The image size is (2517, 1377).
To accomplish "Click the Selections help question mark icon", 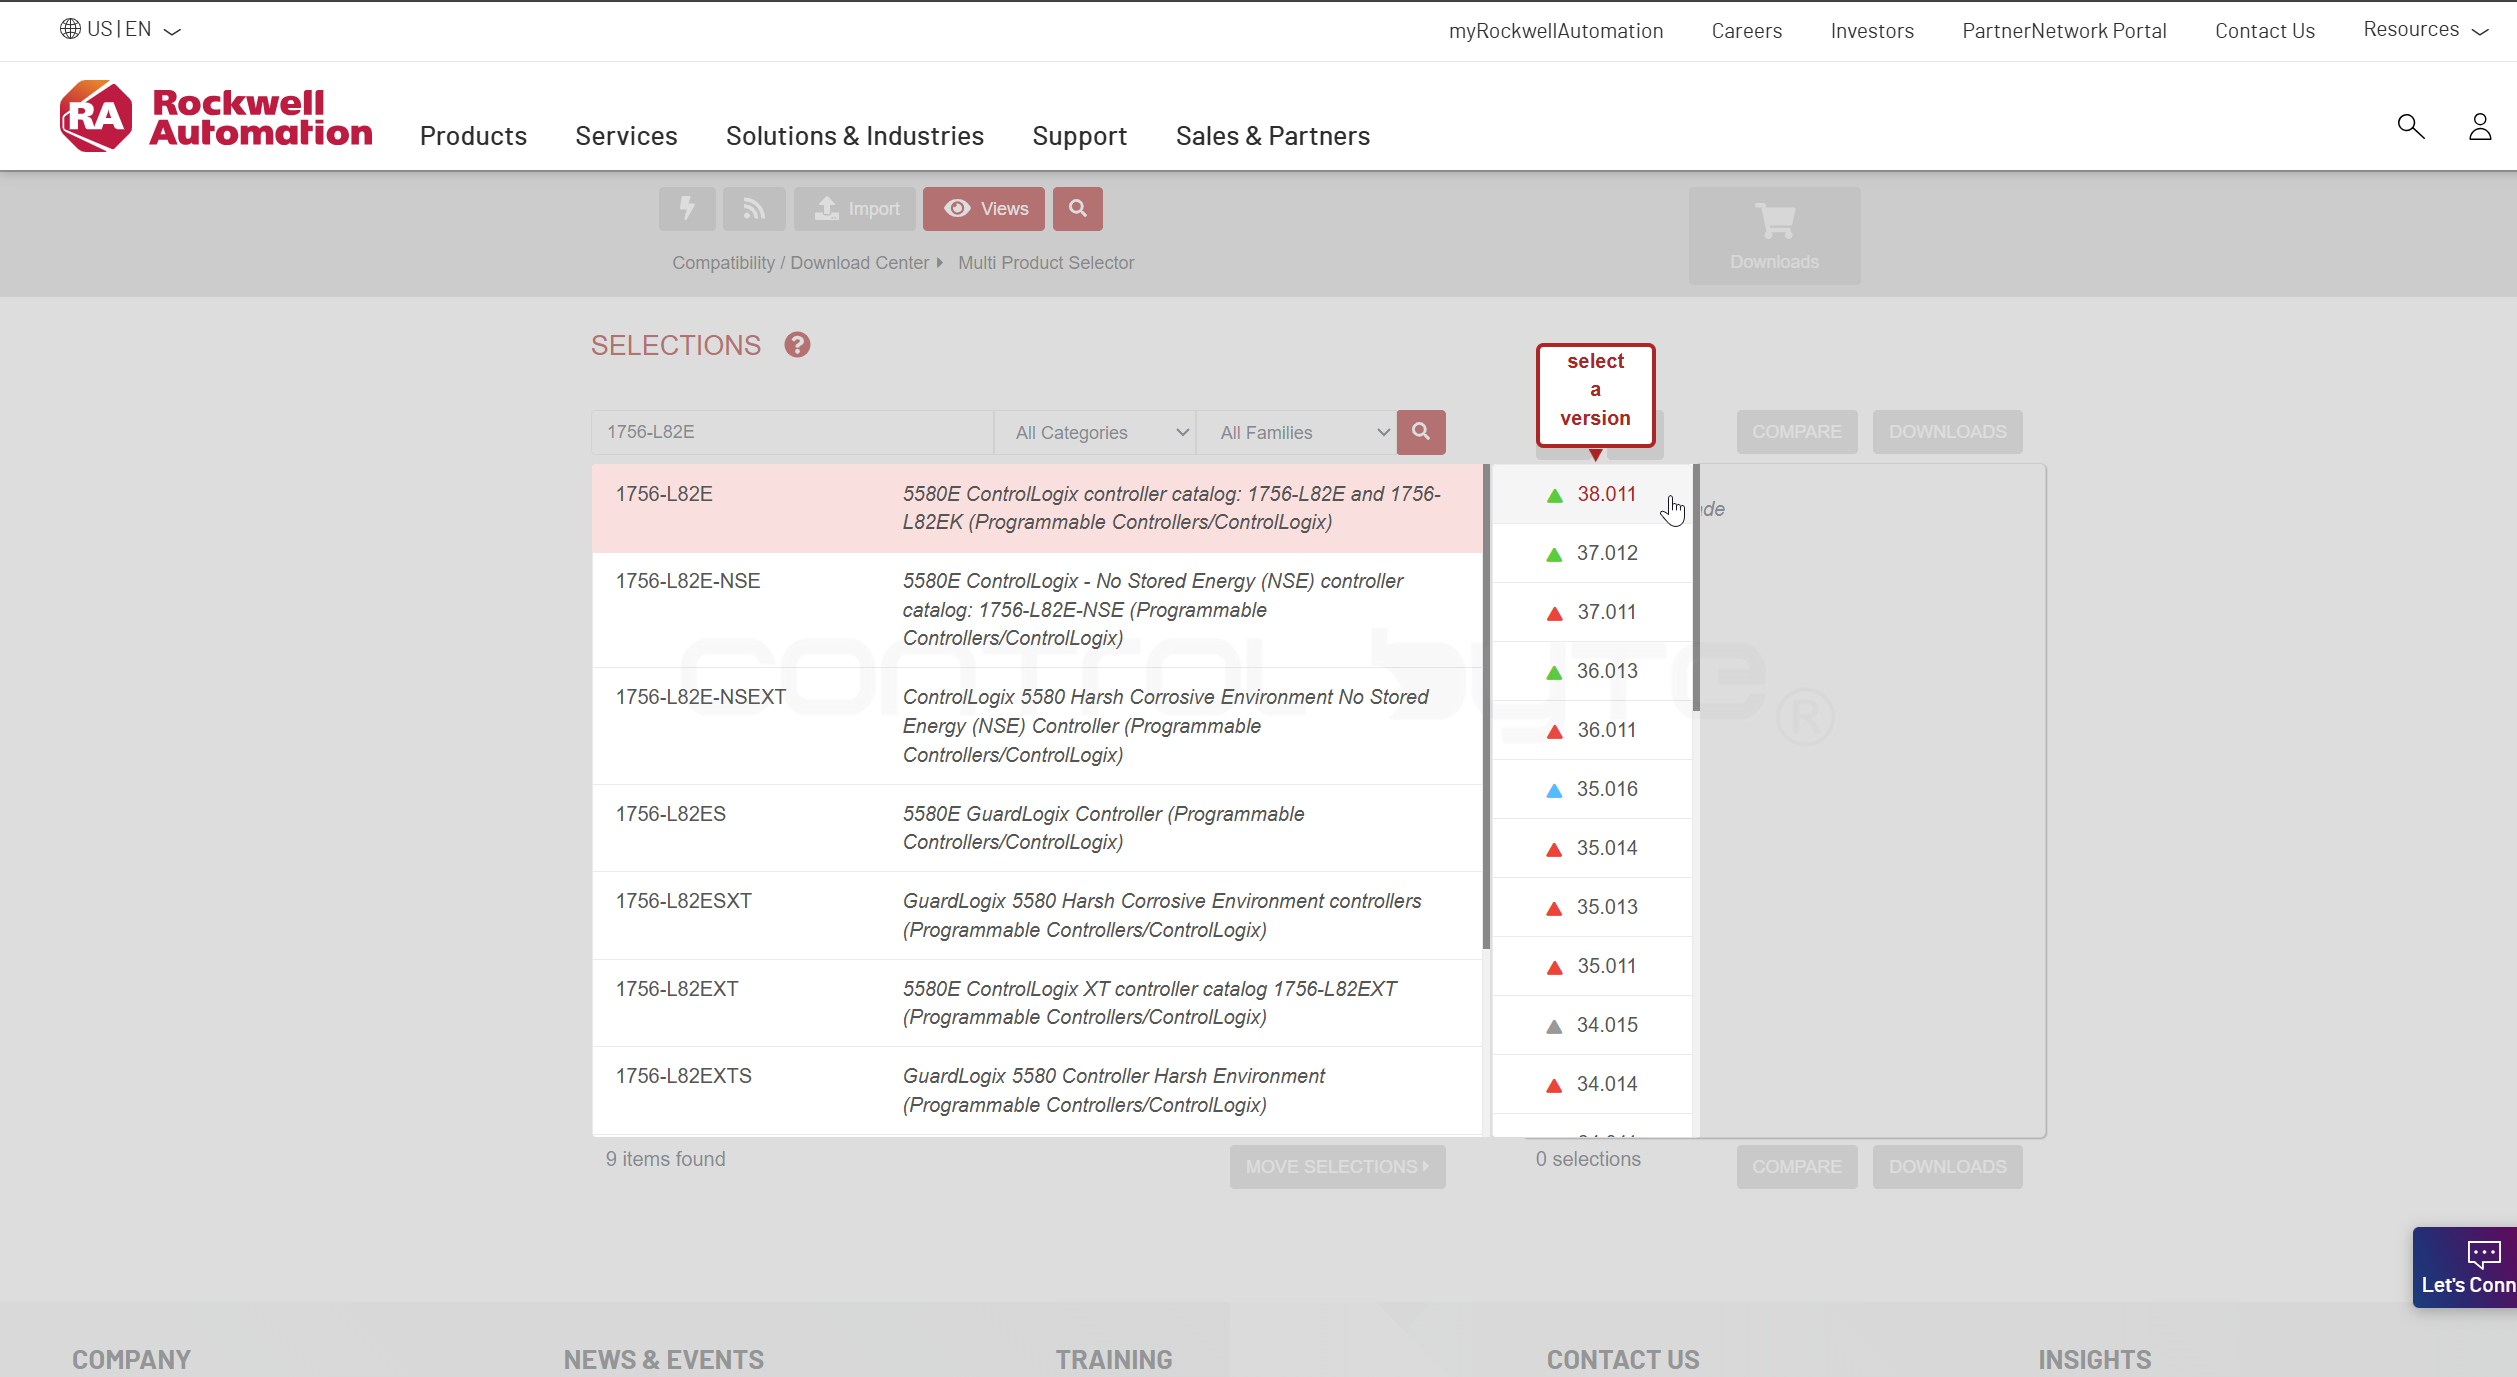I will pos(797,345).
